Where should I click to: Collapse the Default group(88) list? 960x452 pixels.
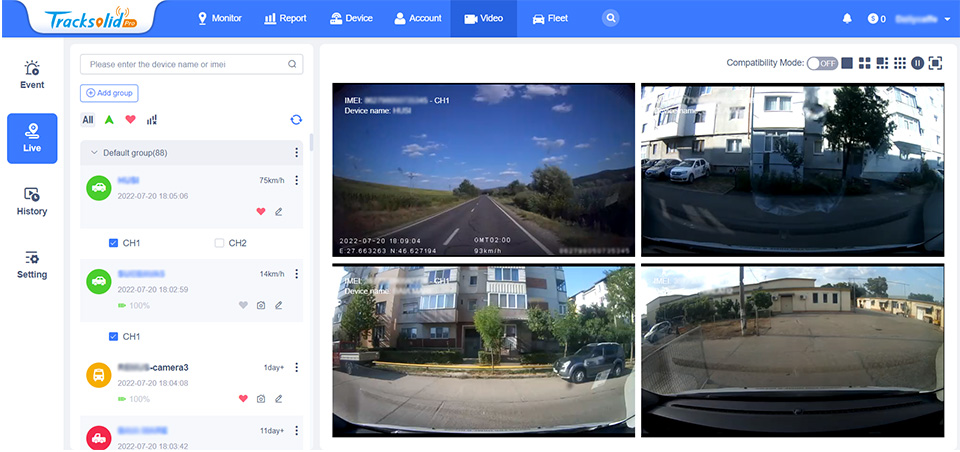(x=94, y=153)
